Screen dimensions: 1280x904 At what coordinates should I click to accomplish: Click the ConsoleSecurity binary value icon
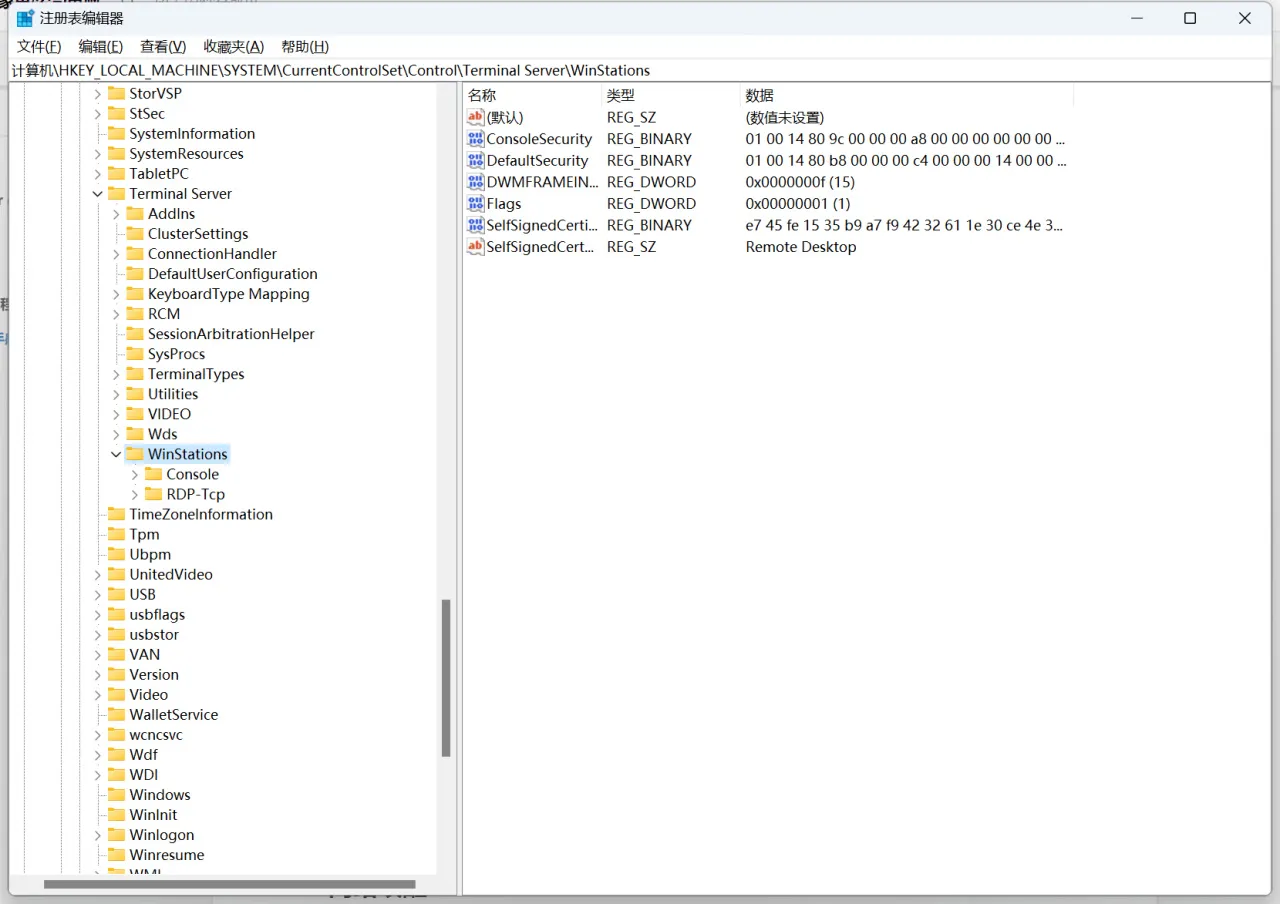pos(475,139)
